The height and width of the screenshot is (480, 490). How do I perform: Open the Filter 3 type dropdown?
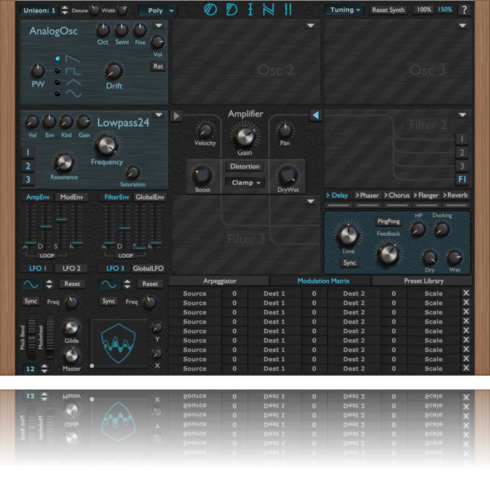point(310,201)
